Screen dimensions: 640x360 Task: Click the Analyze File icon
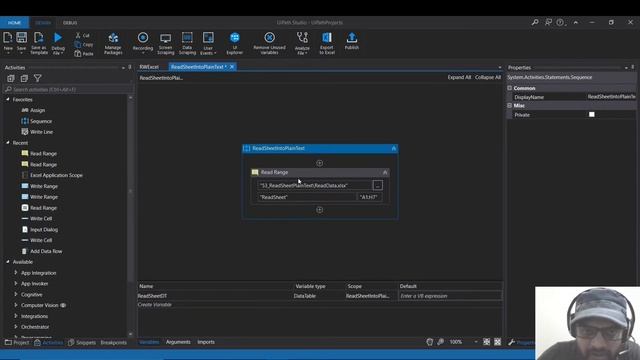click(302, 38)
